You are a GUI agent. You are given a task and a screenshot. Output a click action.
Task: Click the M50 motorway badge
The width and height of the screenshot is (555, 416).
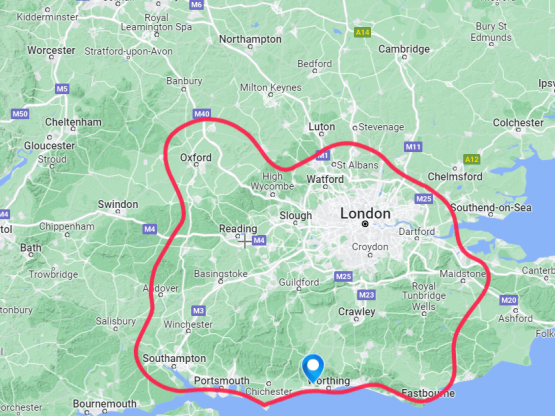coord(20,114)
